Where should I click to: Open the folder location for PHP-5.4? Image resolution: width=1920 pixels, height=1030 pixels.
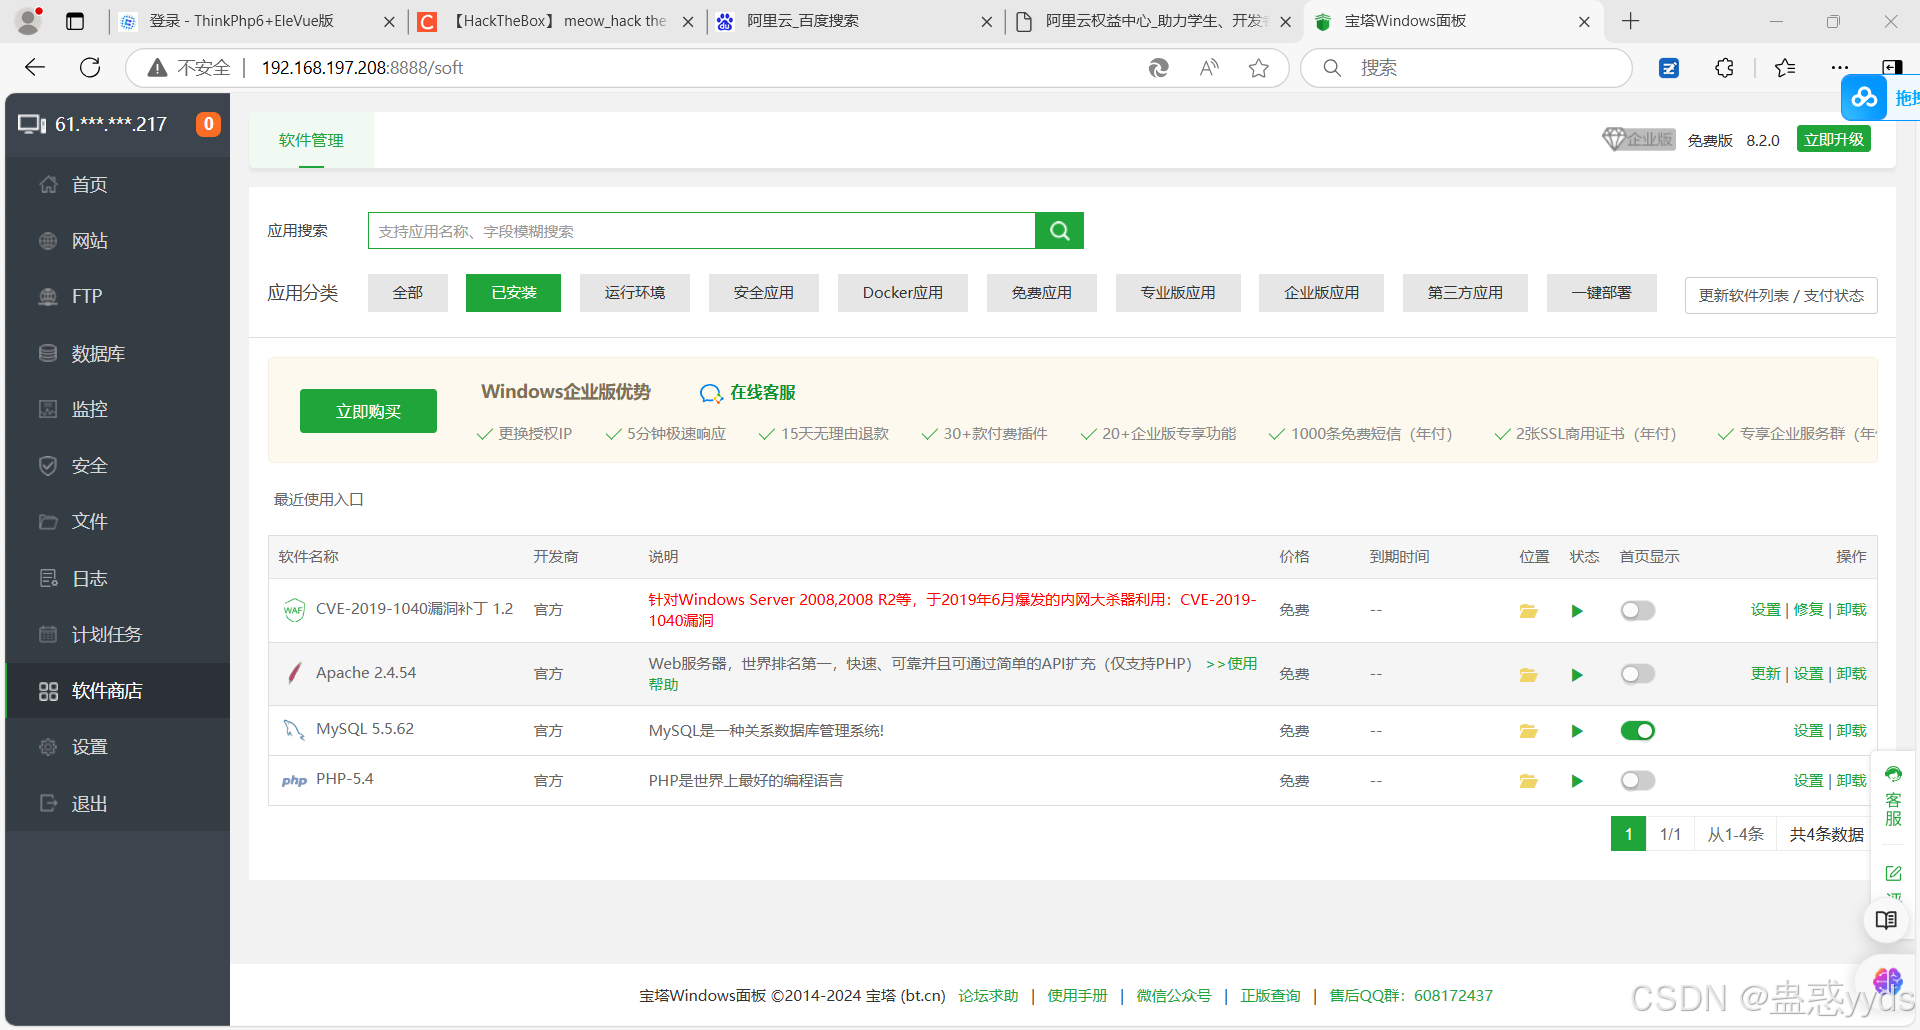tap(1528, 781)
